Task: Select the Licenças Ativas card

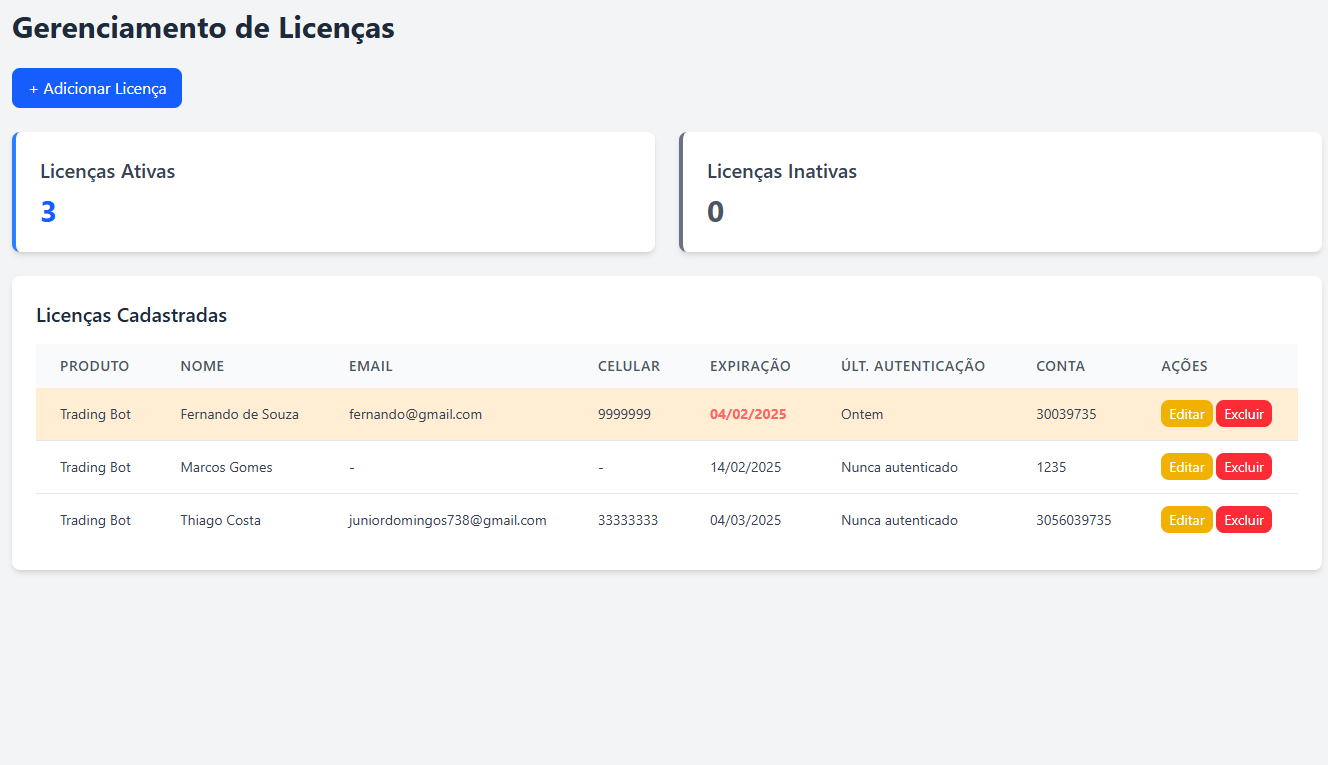Action: [x=334, y=191]
